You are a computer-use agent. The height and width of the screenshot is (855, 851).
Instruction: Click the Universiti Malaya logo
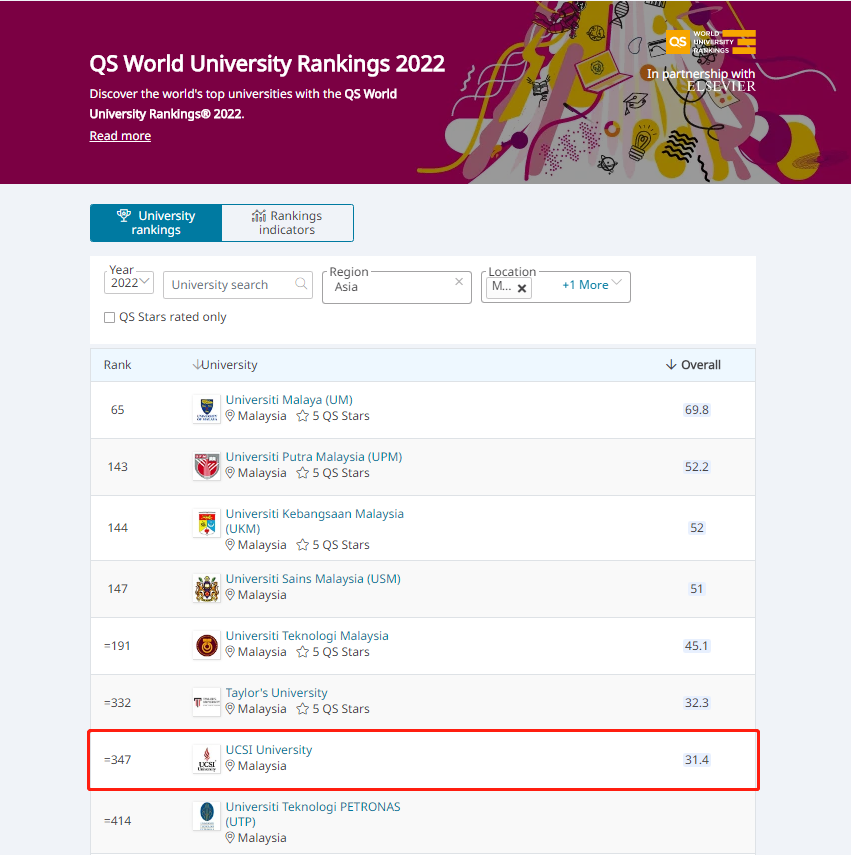coord(207,409)
